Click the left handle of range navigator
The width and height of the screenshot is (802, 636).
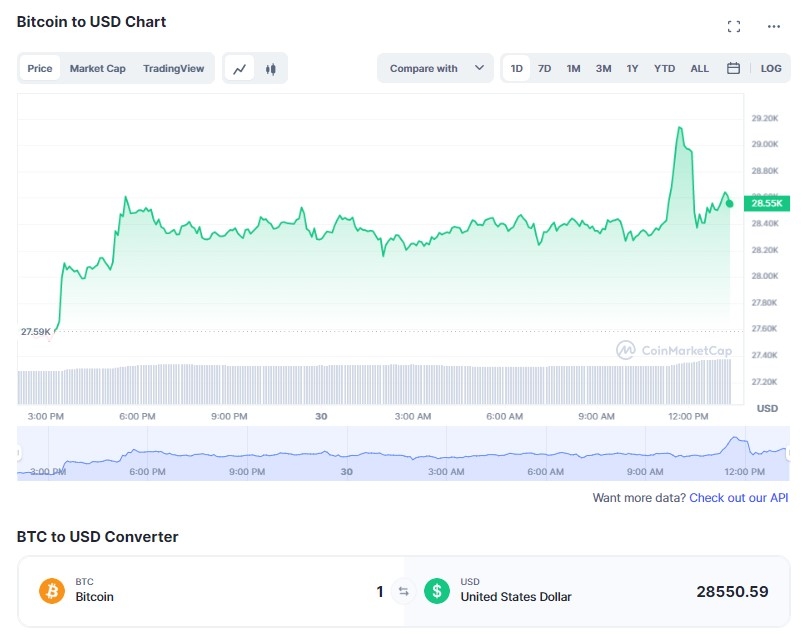point(19,453)
